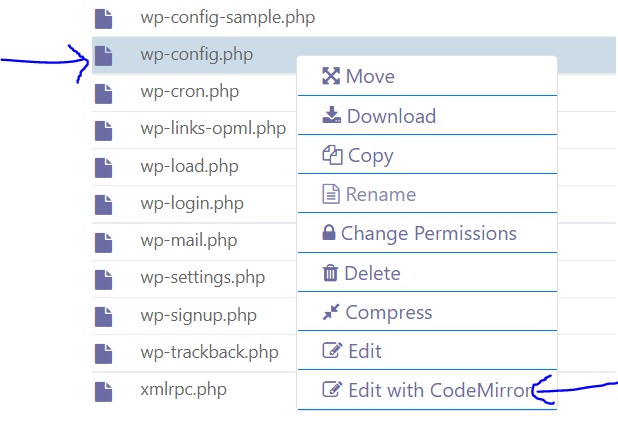618x427 pixels.
Task: Click file icon beside wp-settings.php
Action: [x=104, y=280]
